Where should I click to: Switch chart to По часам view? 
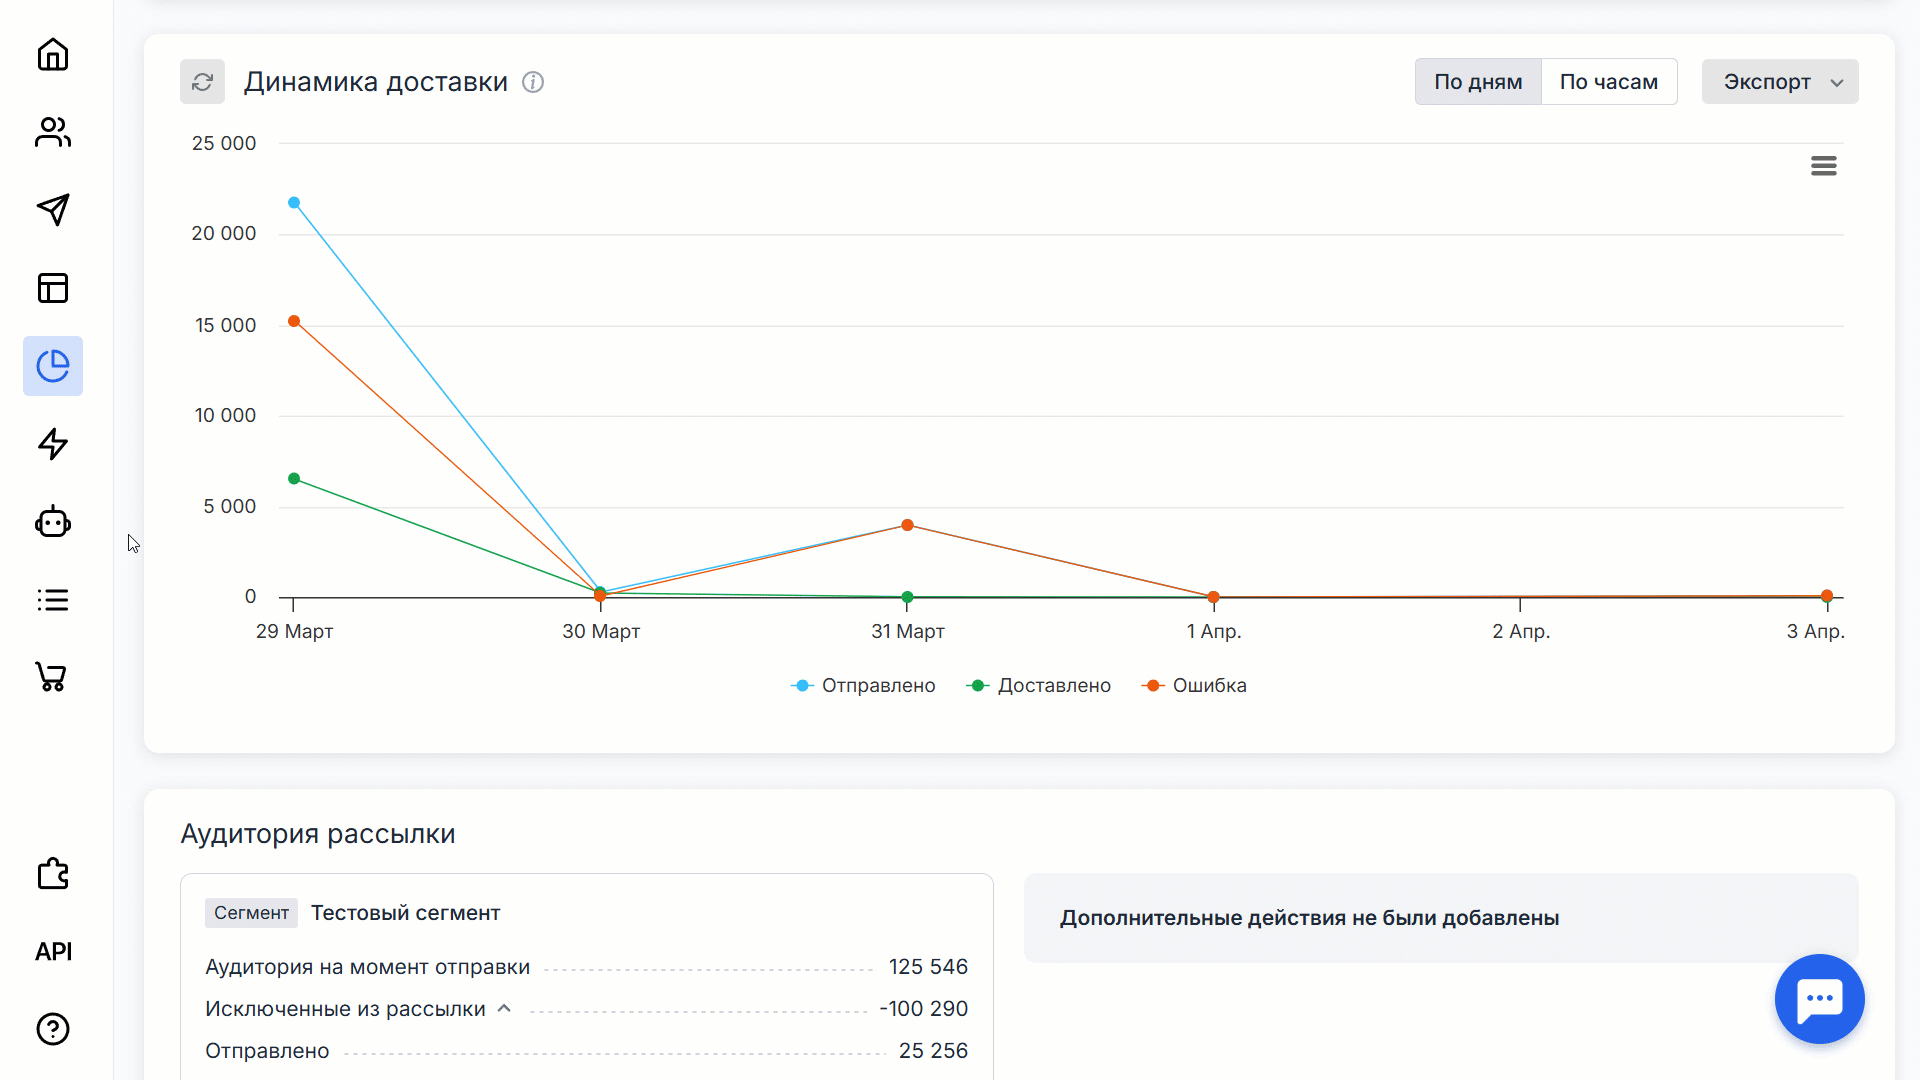click(x=1608, y=82)
